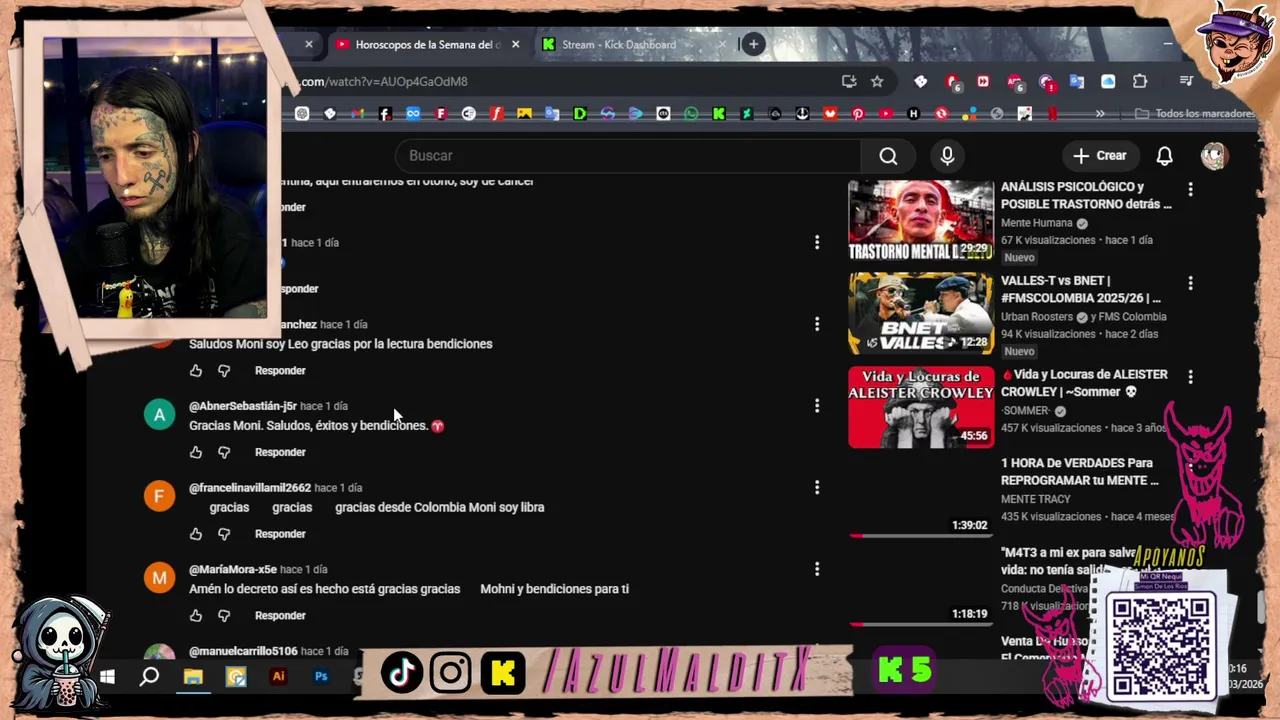Start voice search with the microphone icon
Image resolution: width=1280 pixels, height=720 pixels.
click(947, 156)
